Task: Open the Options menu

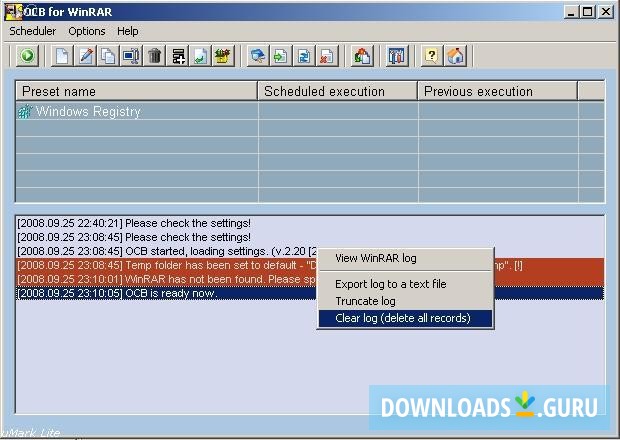Action: [87, 31]
